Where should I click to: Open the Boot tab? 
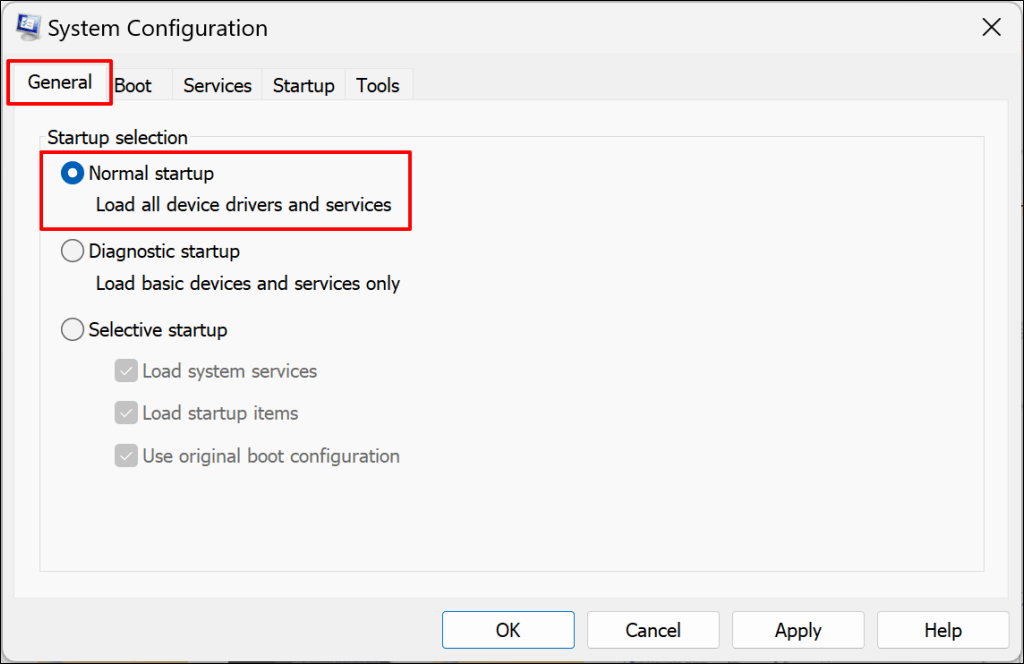point(133,86)
